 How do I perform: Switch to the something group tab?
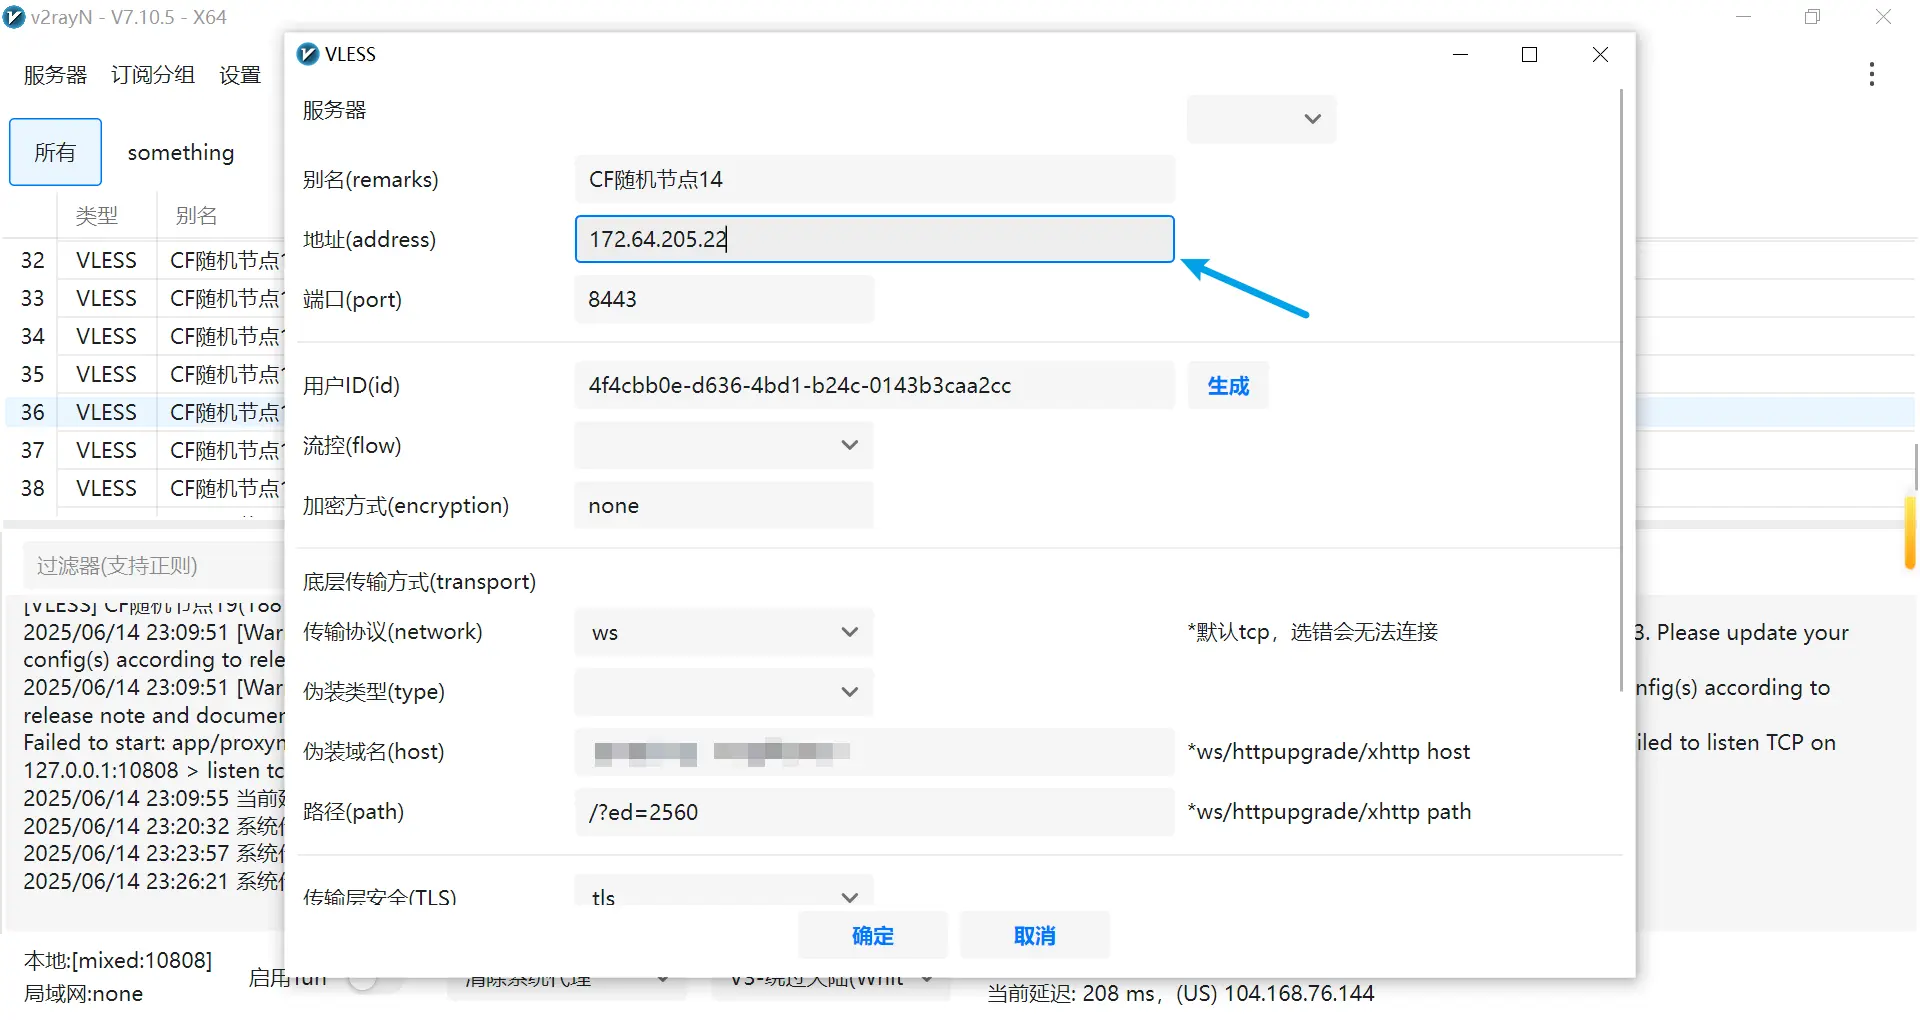tap(181, 152)
